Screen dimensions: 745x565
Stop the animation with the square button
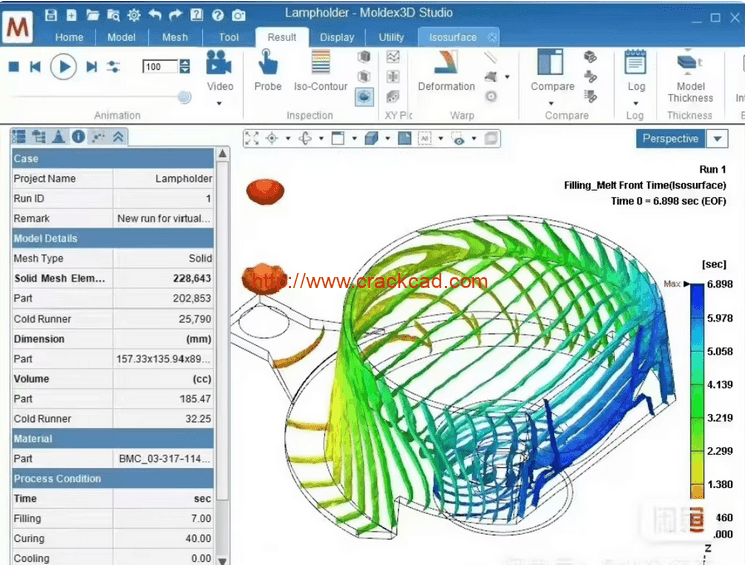tap(14, 67)
